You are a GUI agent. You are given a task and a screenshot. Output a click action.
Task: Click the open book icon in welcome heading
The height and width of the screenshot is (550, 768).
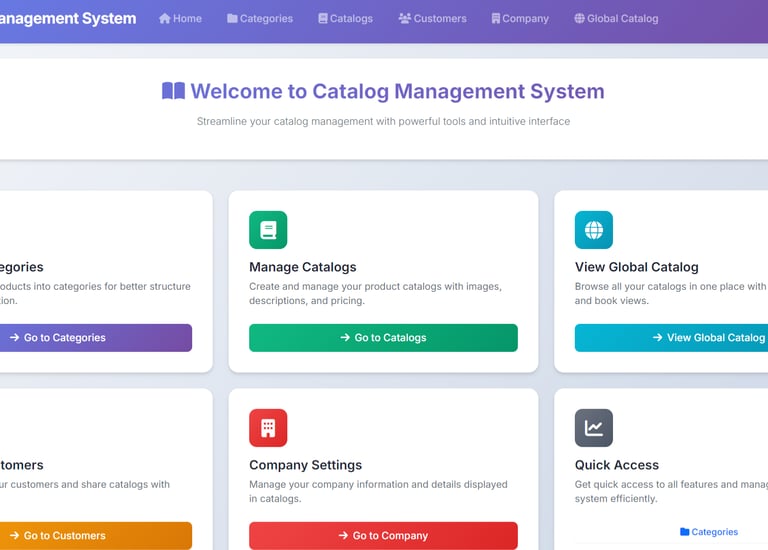coord(173,91)
